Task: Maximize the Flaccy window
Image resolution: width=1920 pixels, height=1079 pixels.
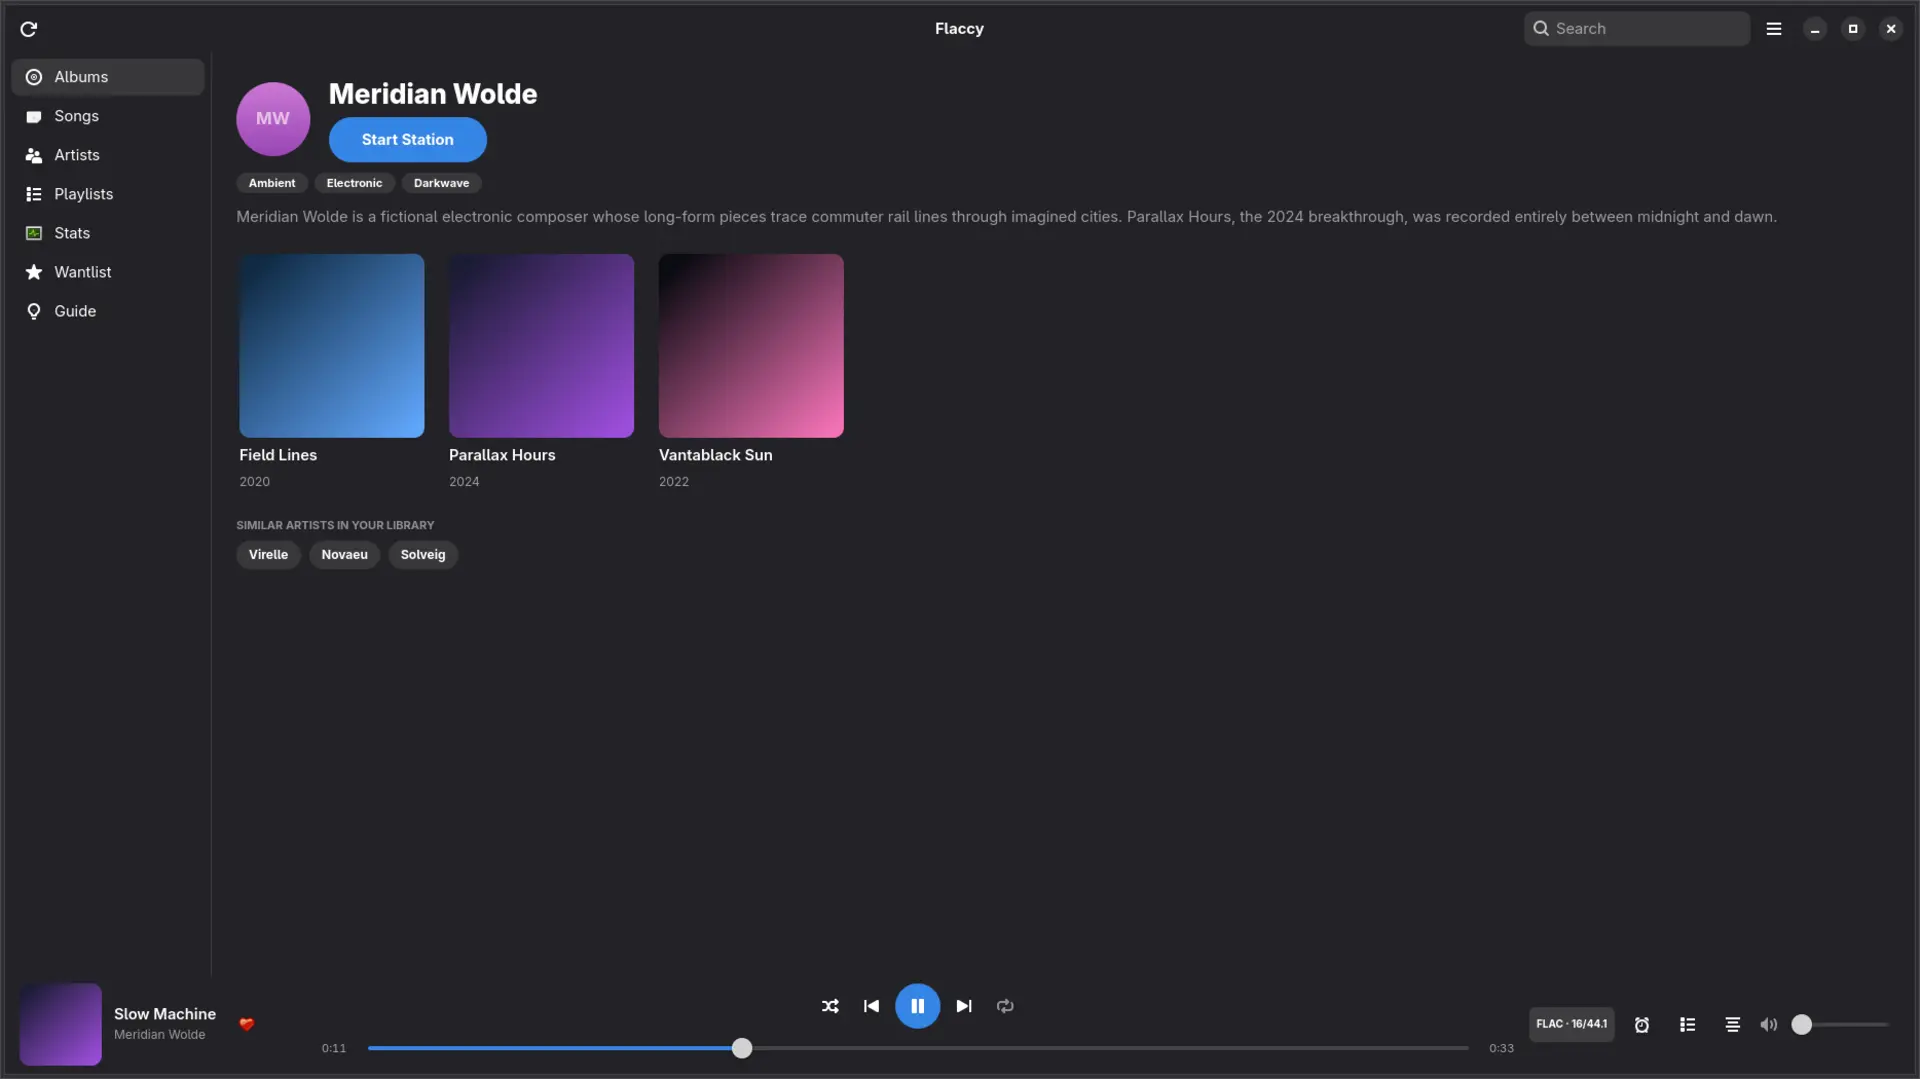Action: pos(1853,29)
